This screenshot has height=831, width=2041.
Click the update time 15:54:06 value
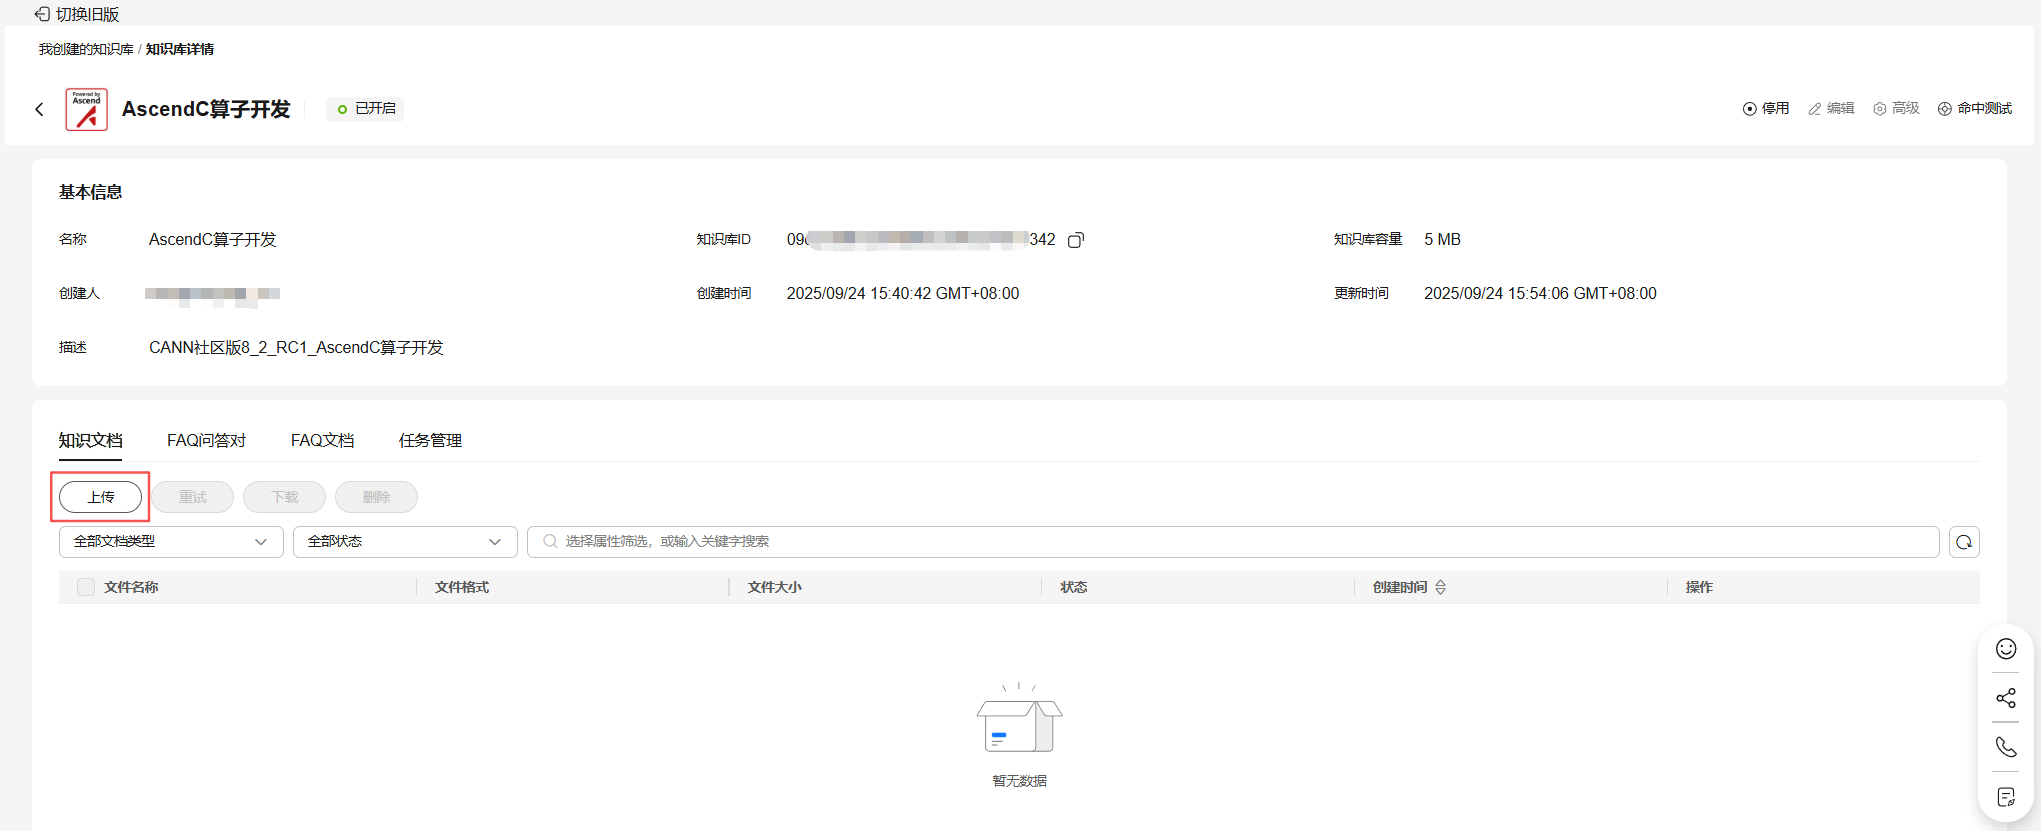tap(1540, 294)
